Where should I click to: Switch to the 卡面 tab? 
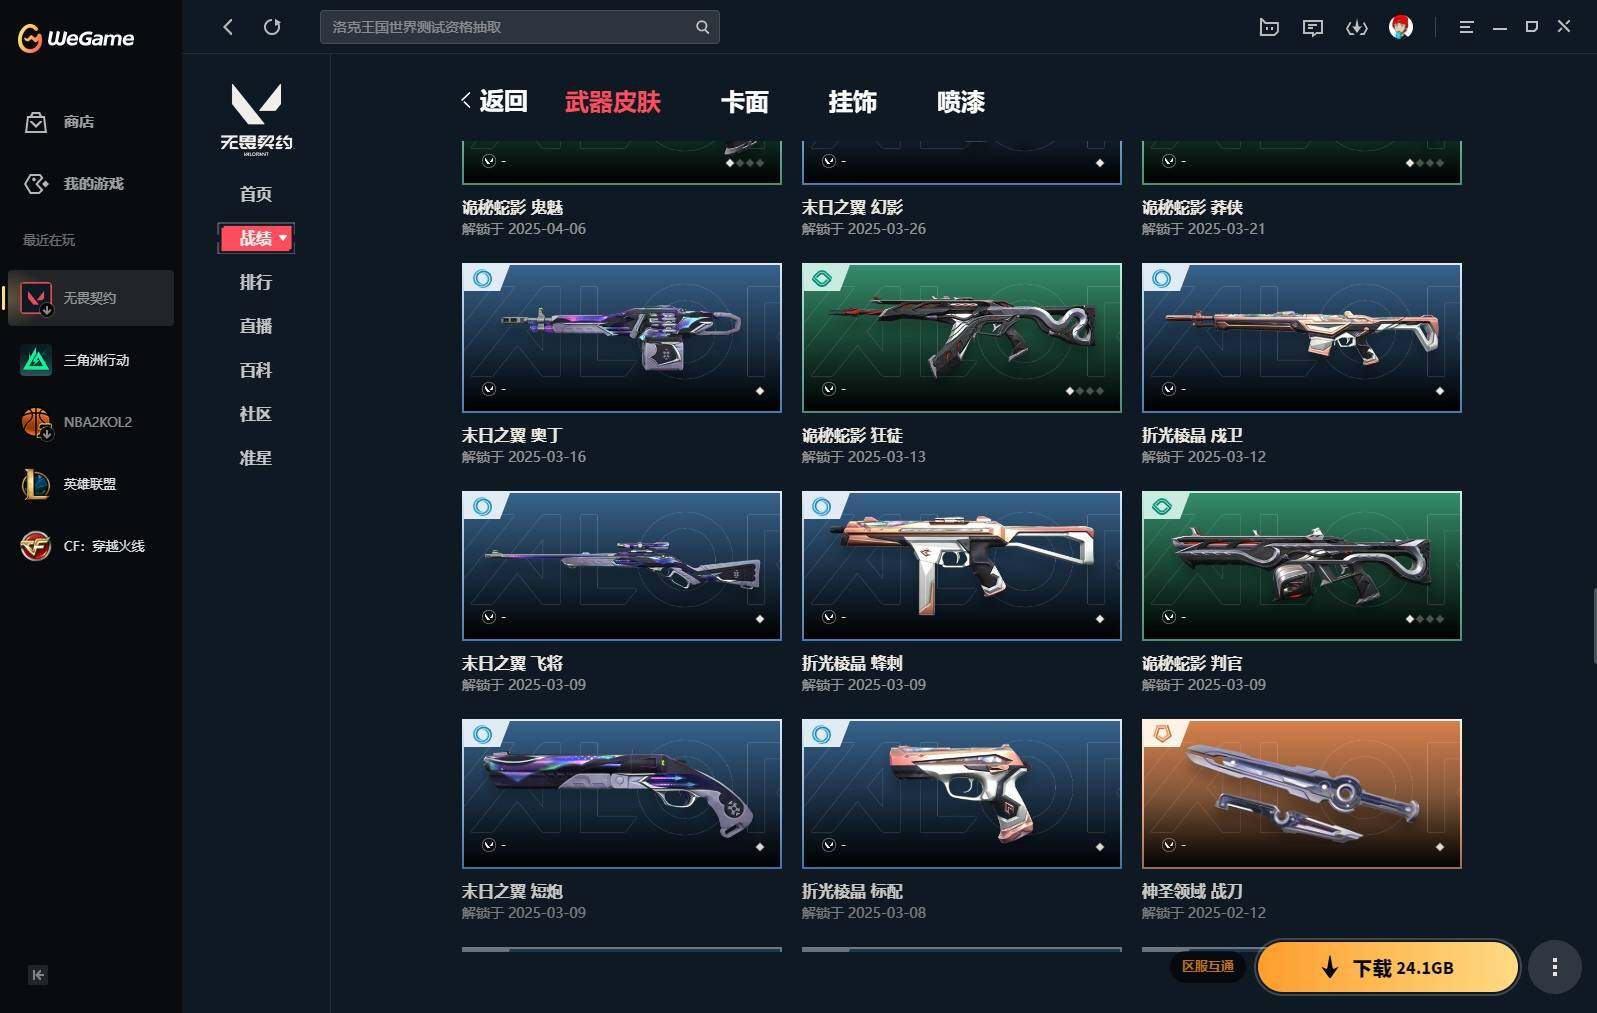click(x=745, y=102)
